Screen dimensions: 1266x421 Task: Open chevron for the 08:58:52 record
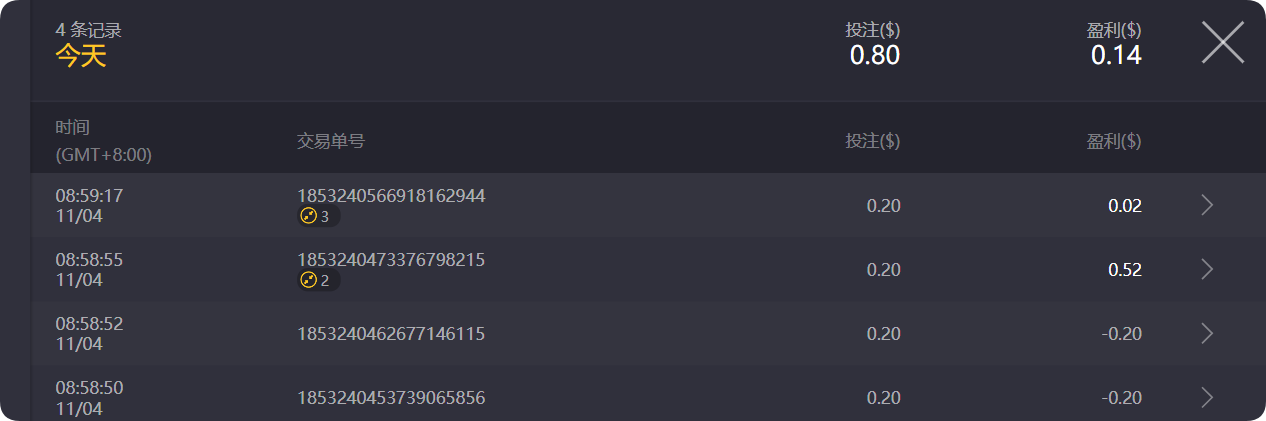1207,333
